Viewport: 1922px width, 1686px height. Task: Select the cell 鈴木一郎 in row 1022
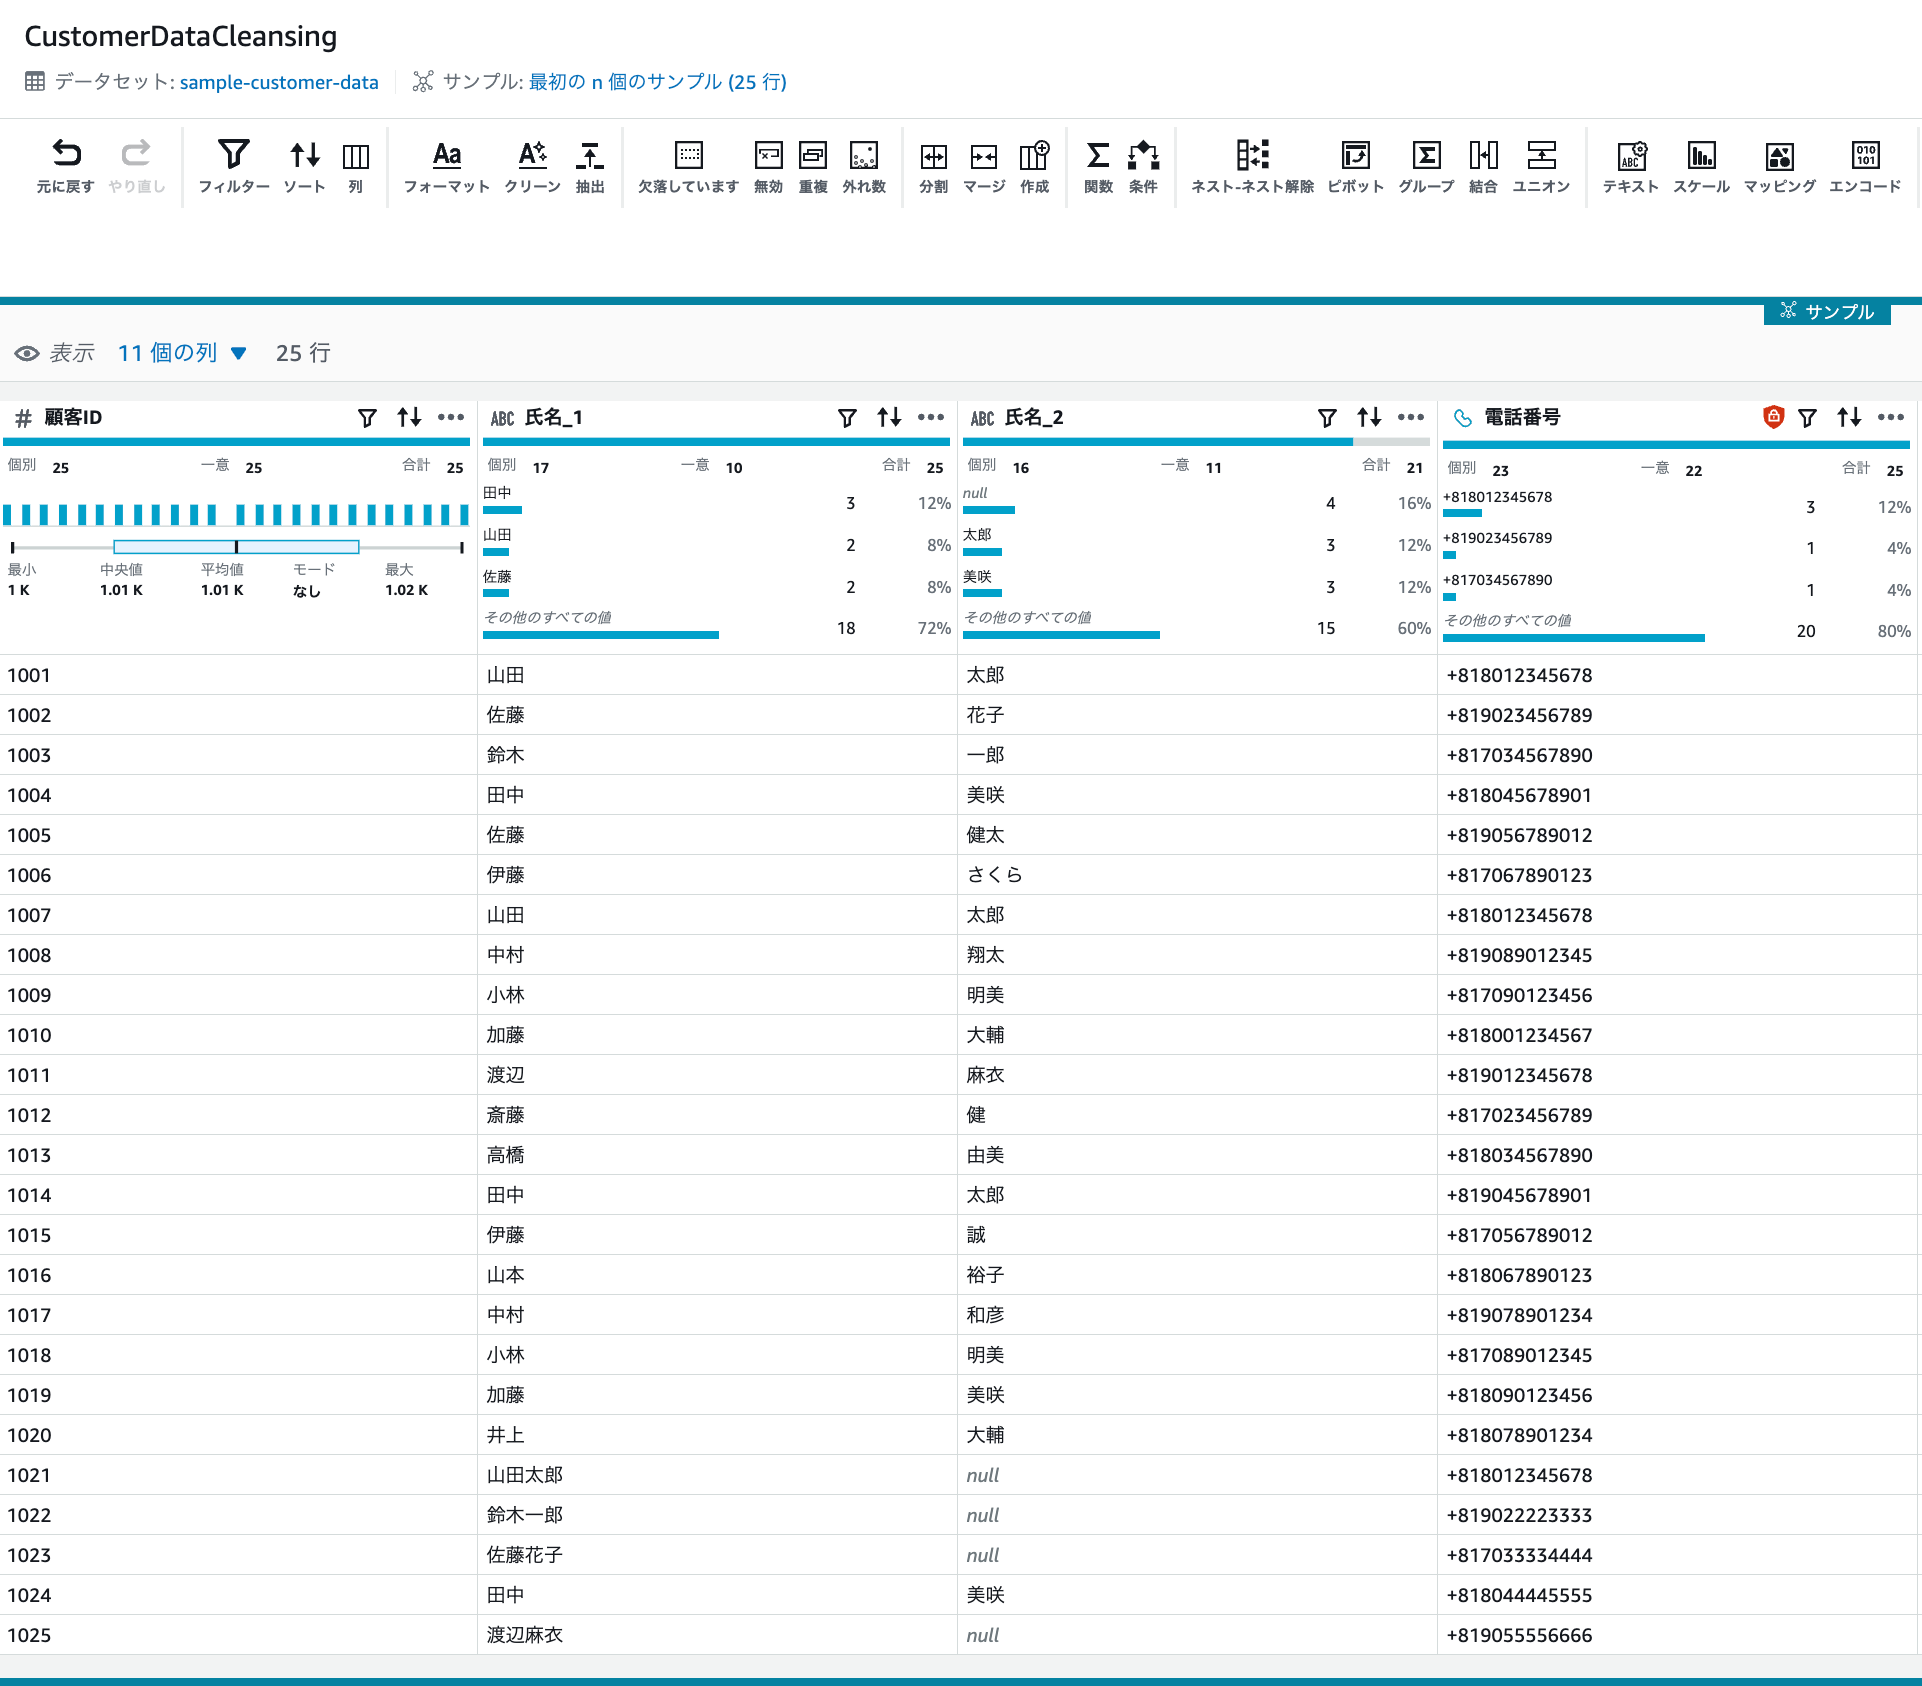pos(718,1515)
